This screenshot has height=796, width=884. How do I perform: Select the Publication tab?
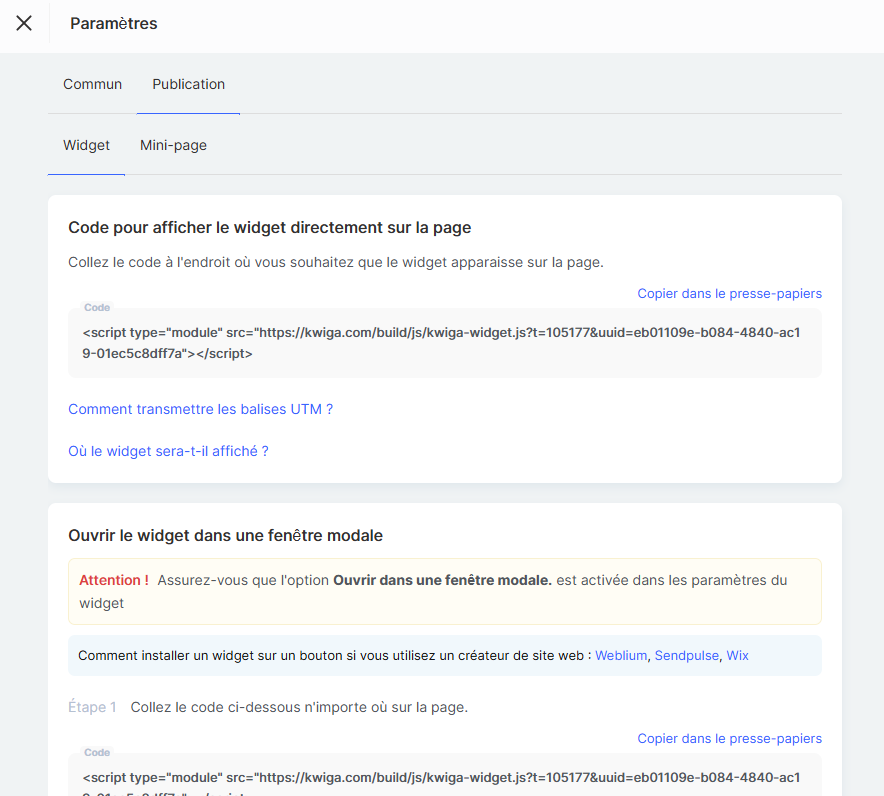[x=188, y=84]
